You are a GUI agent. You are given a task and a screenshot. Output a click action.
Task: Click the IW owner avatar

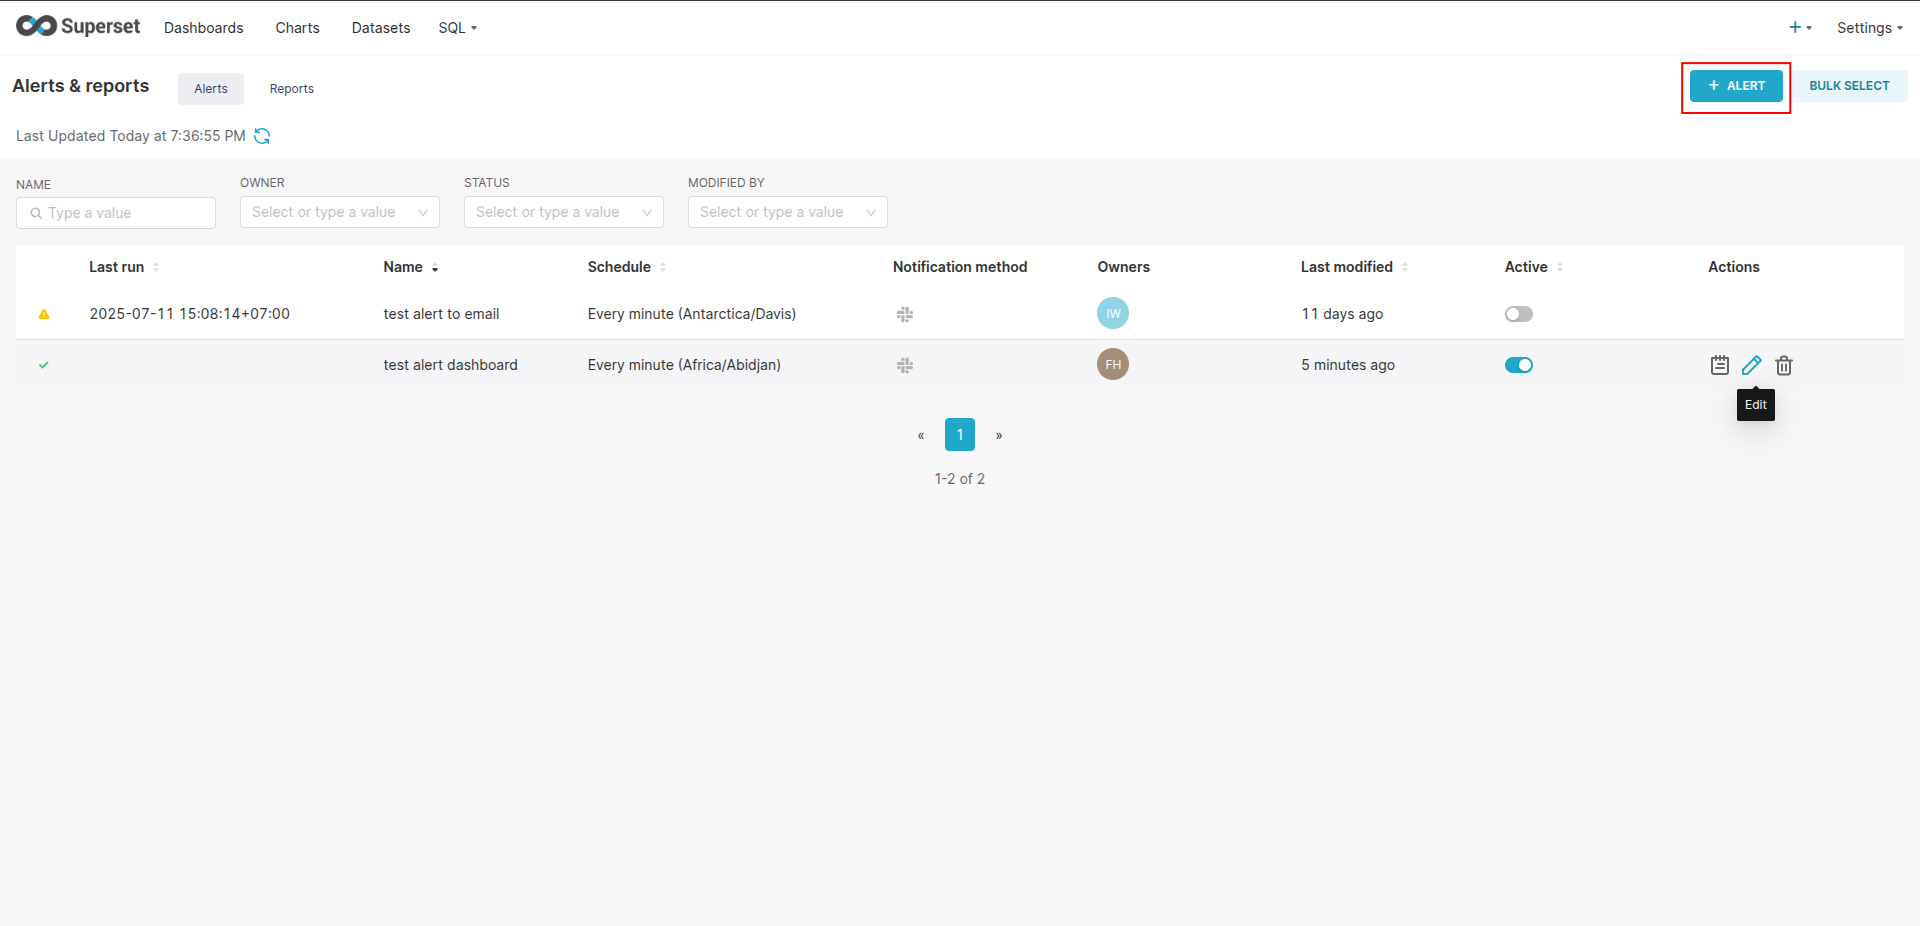[x=1112, y=314]
